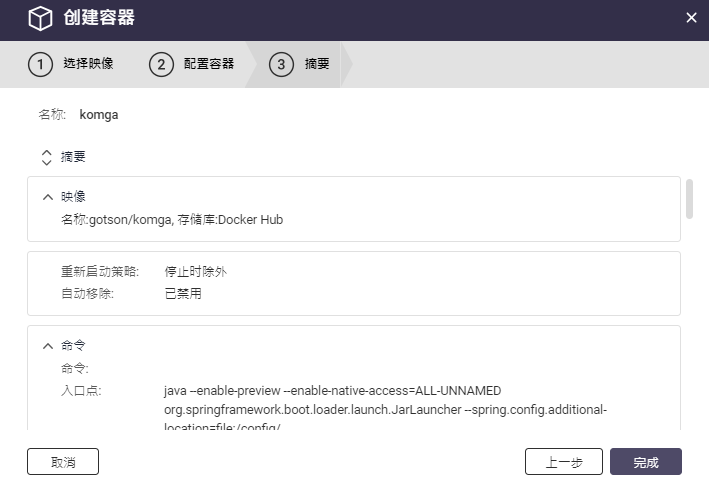The height and width of the screenshot is (494, 709).
Task: Click the vertical scrollbar thumb in summary
Action: coord(689,199)
